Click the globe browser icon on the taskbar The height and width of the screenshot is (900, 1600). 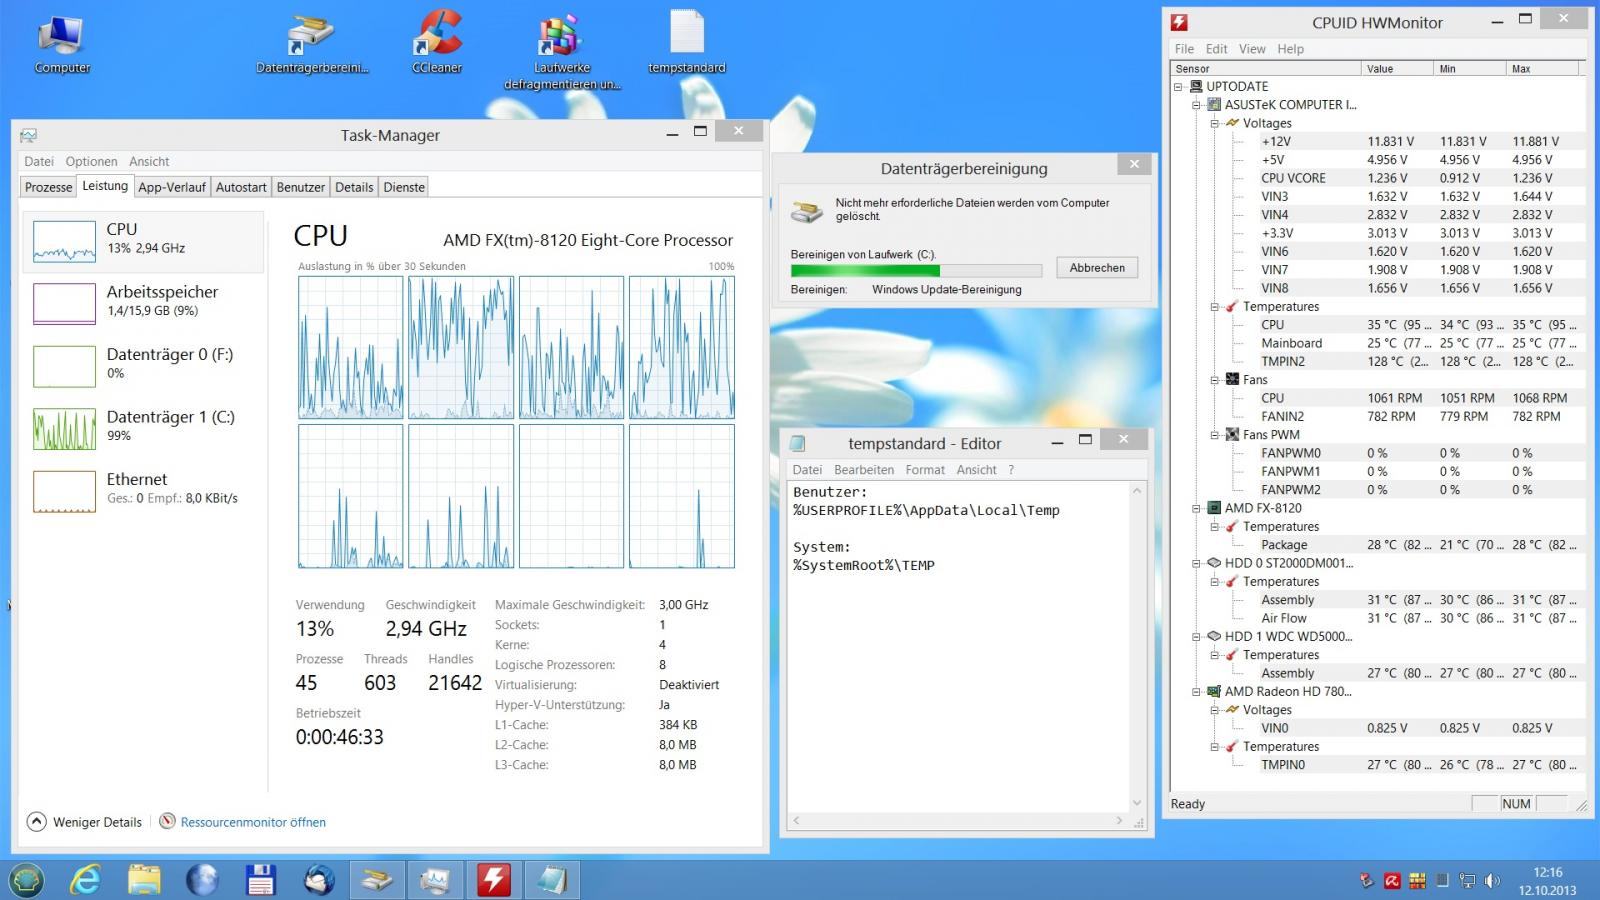click(x=202, y=880)
